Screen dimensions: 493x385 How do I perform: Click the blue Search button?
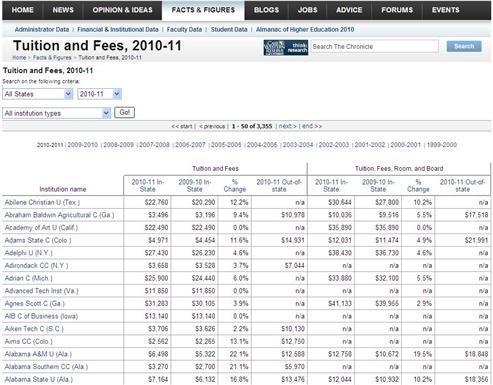[x=464, y=46]
